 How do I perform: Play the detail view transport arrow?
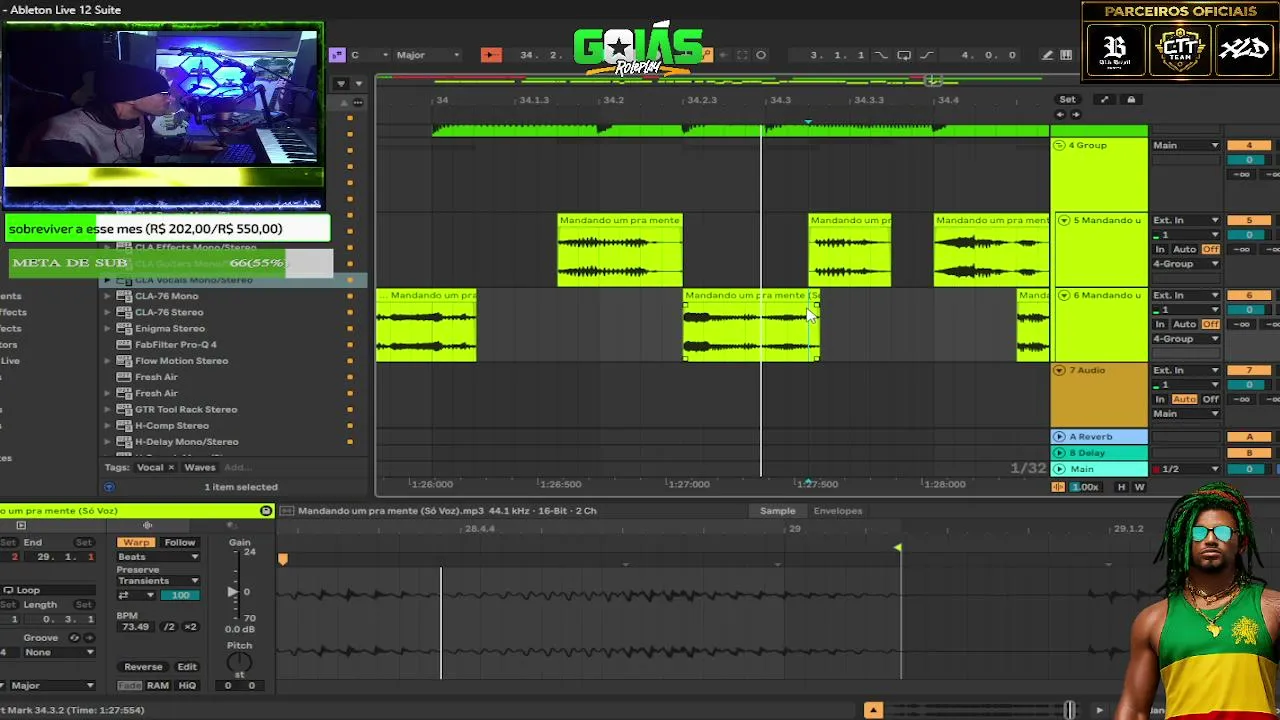click(1099, 710)
